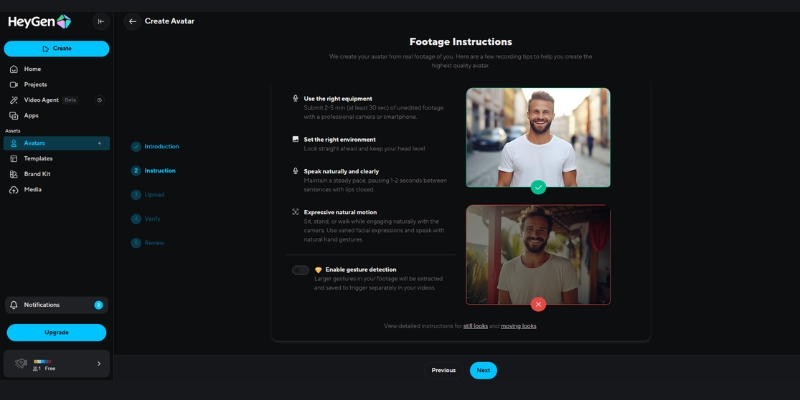Click the plus icon next to Avatars
The image size is (800, 400).
pos(99,143)
